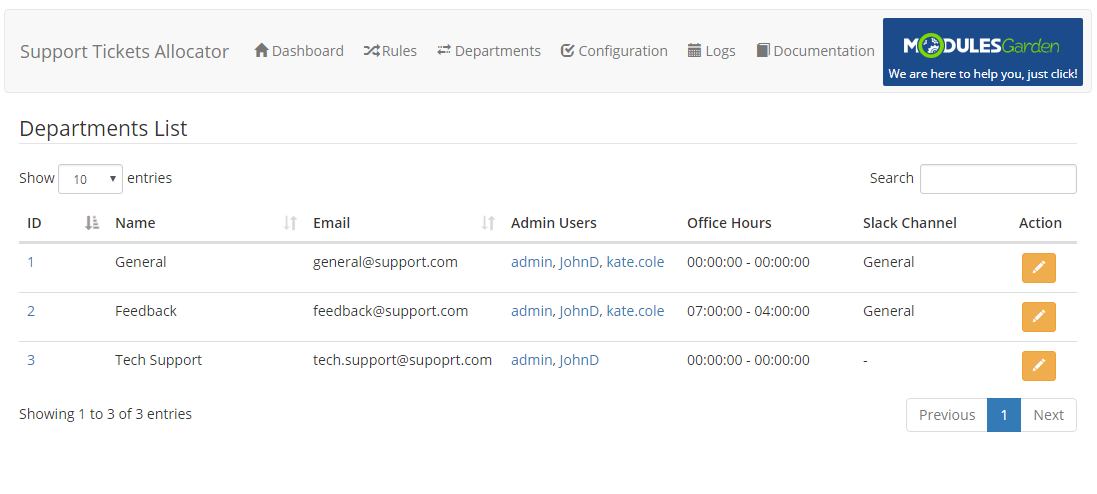Image resolution: width=1097 pixels, height=494 pixels.
Task: View the Logs page
Action: point(712,51)
